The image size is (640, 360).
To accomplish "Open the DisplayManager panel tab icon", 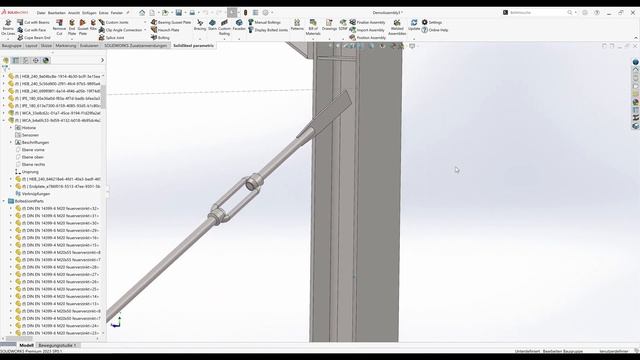I will click(46, 60).
